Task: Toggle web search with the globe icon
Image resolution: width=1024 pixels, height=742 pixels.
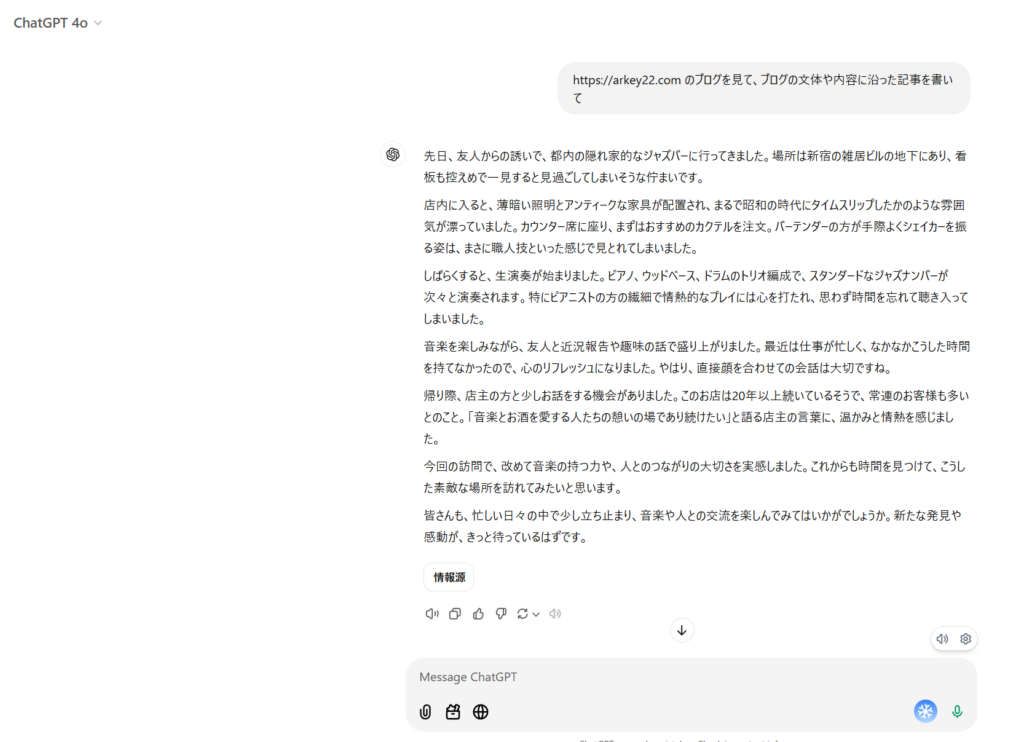Action: click(x=480, y=712)
